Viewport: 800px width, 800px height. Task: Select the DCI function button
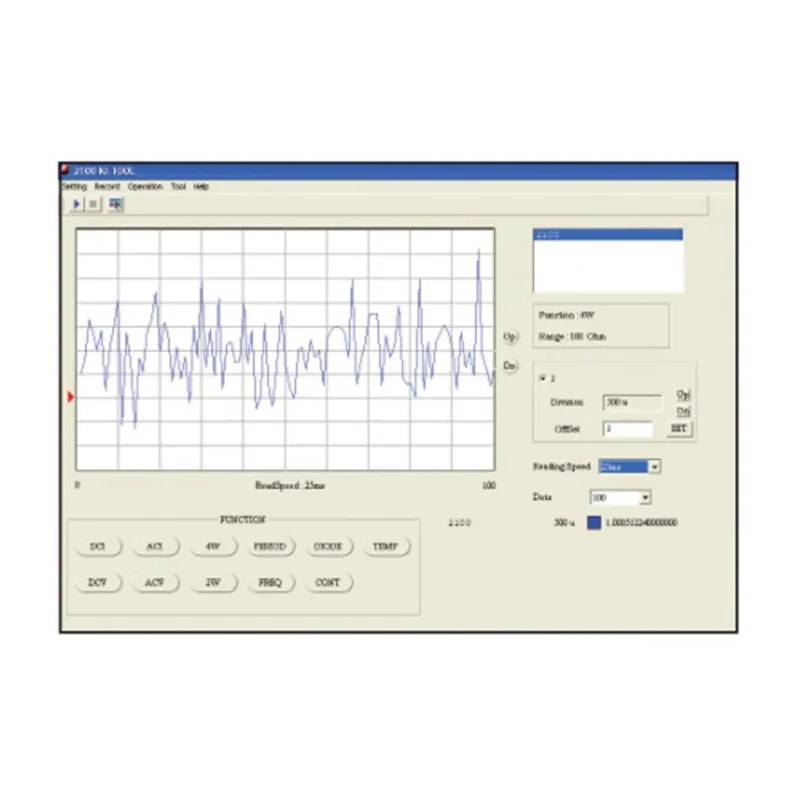[98, 546]
